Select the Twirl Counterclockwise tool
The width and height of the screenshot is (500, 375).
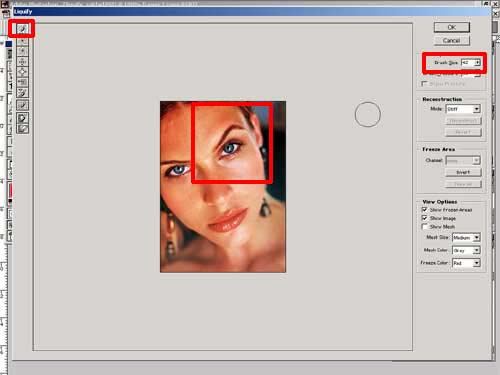22,51
